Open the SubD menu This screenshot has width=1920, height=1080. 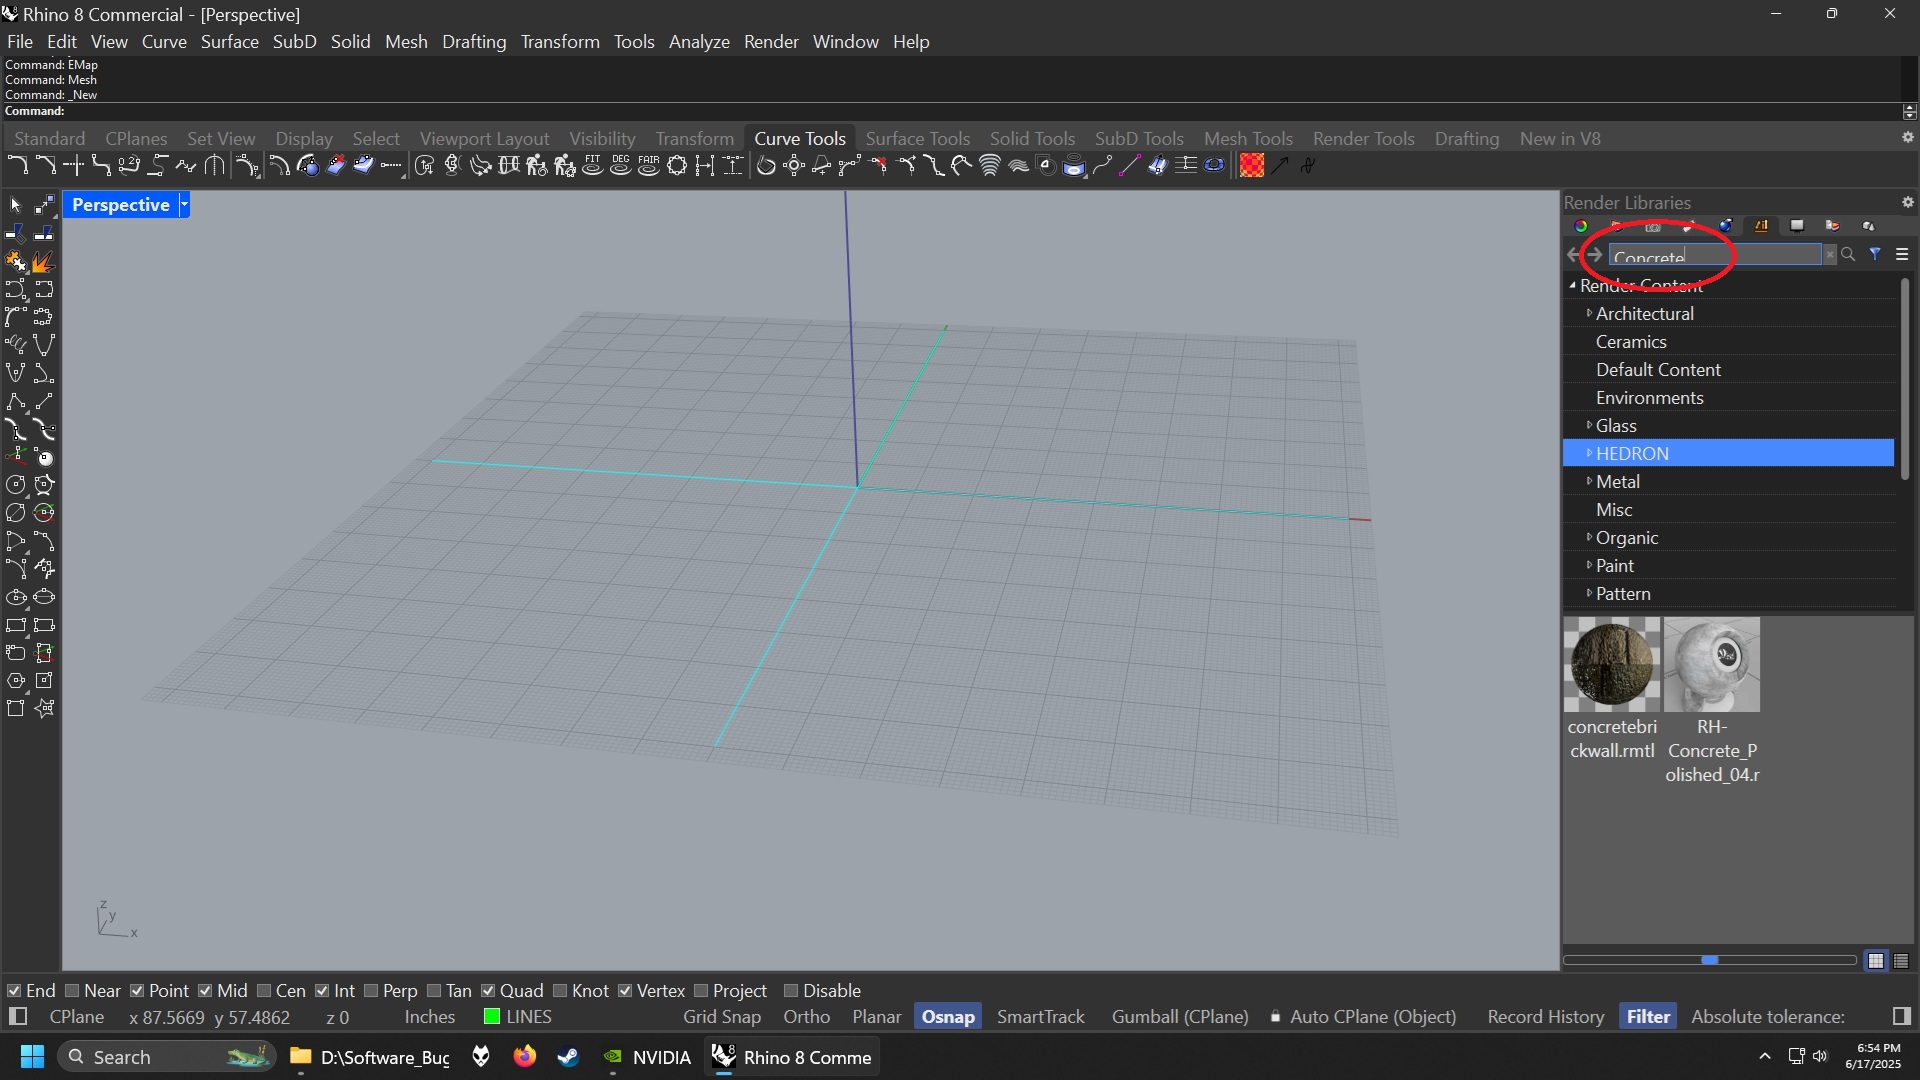pos(294,42)
